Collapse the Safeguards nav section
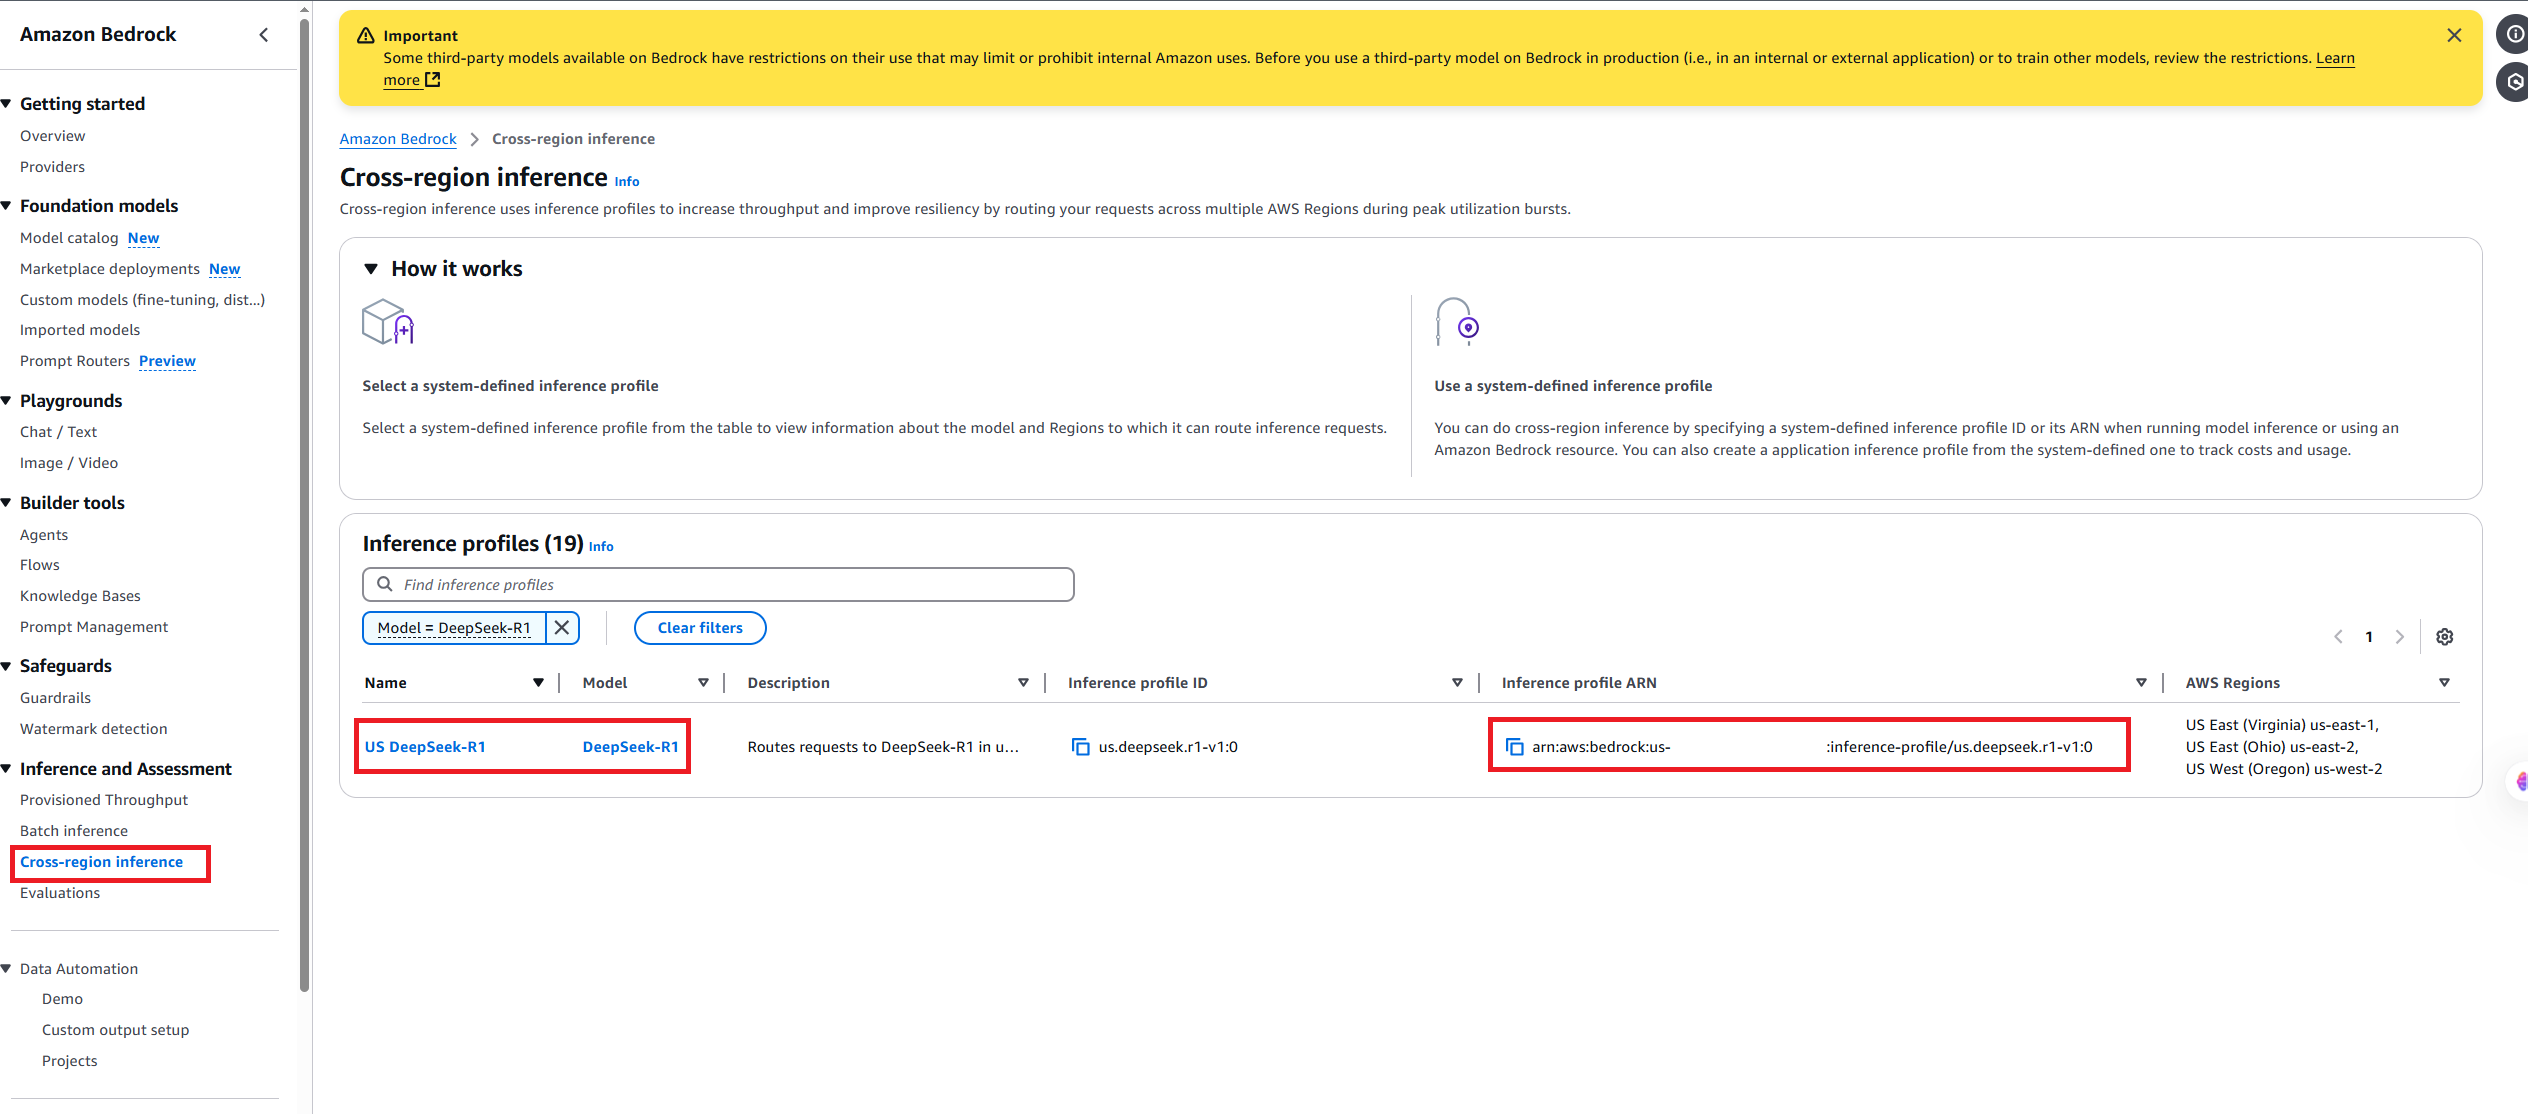Viewport: 2528px width, 1114px height. [7, 666]
